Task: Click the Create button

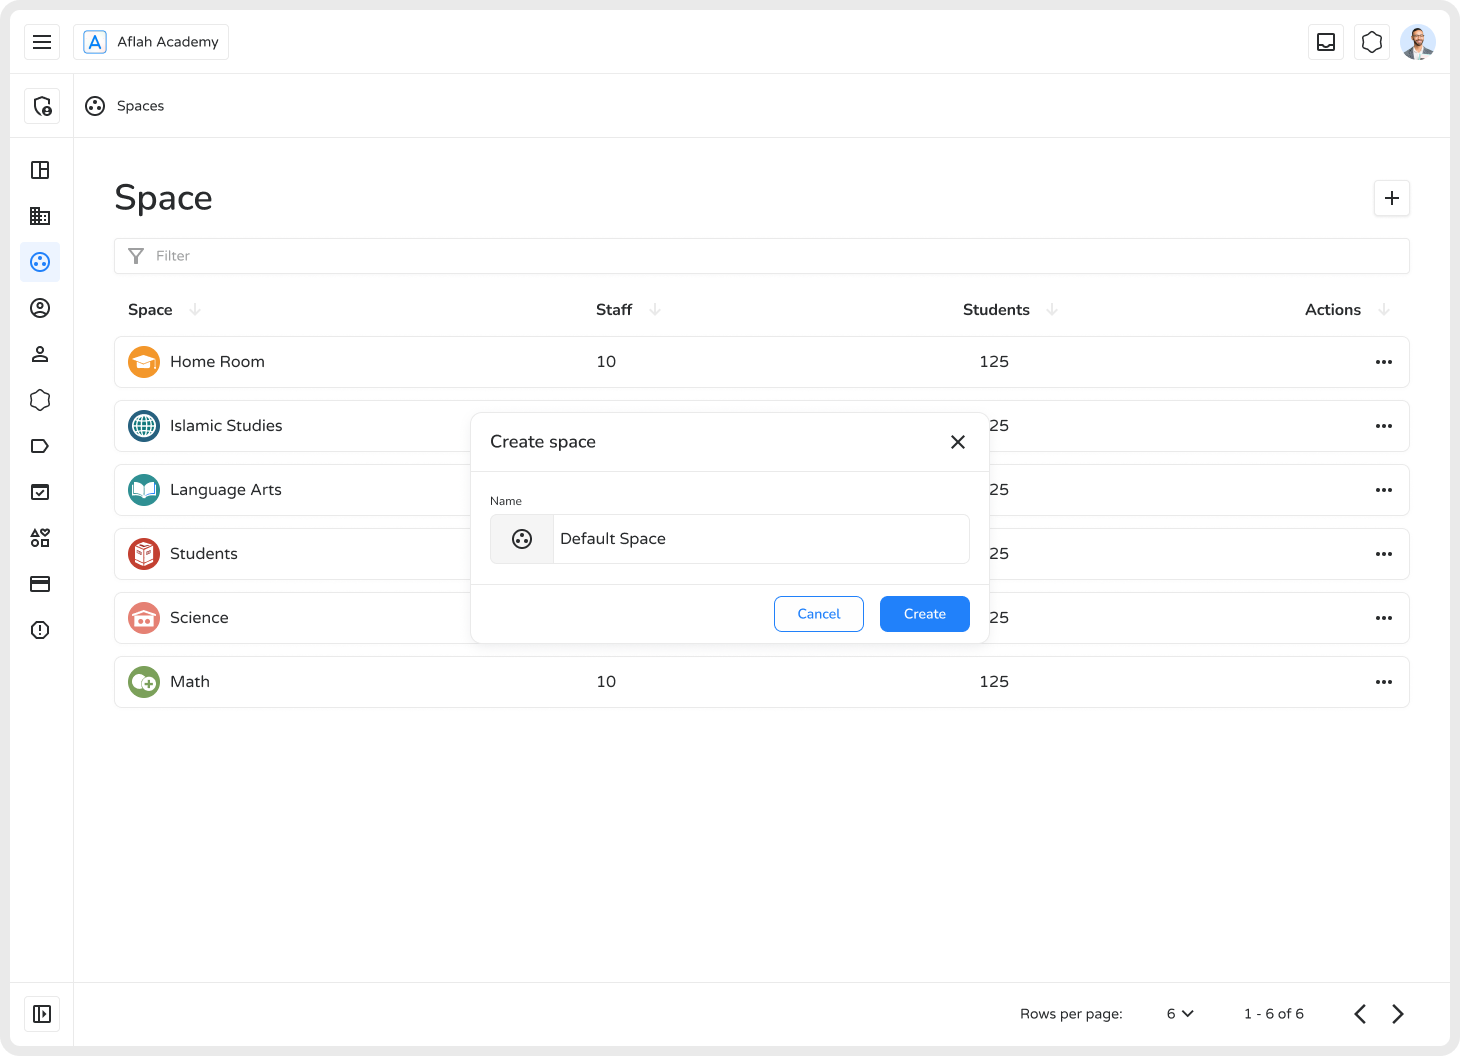Action: click(925, 614)
